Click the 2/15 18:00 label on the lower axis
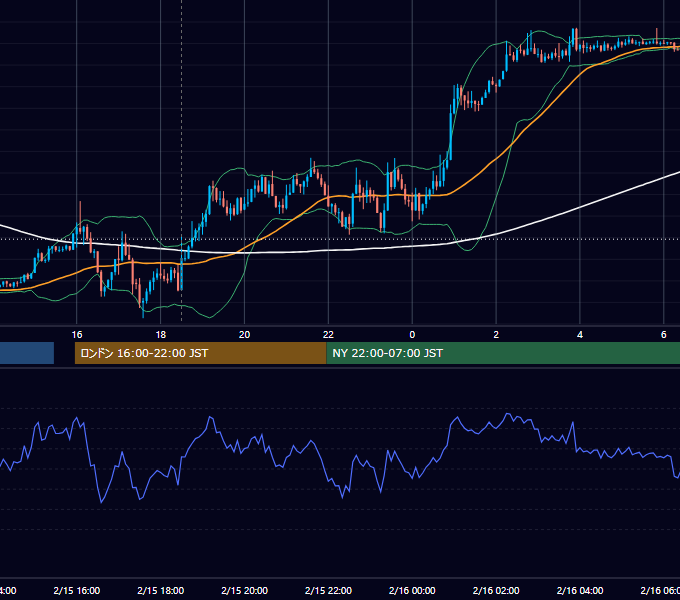 pos(160,590)
